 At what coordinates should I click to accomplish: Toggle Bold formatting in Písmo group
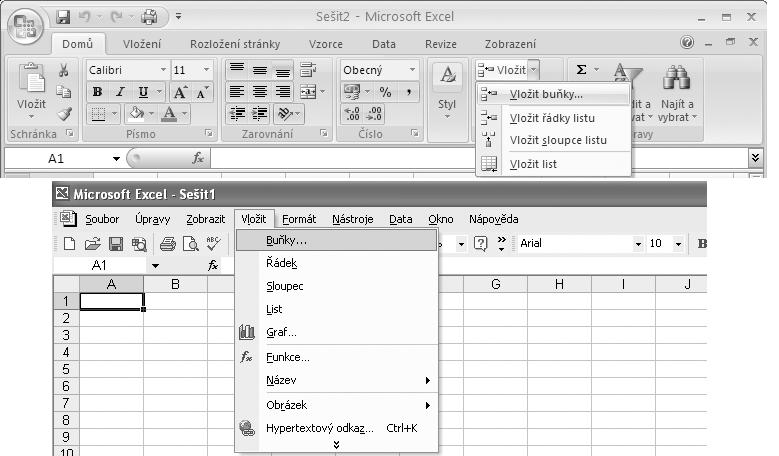click(x=97, y=92)
